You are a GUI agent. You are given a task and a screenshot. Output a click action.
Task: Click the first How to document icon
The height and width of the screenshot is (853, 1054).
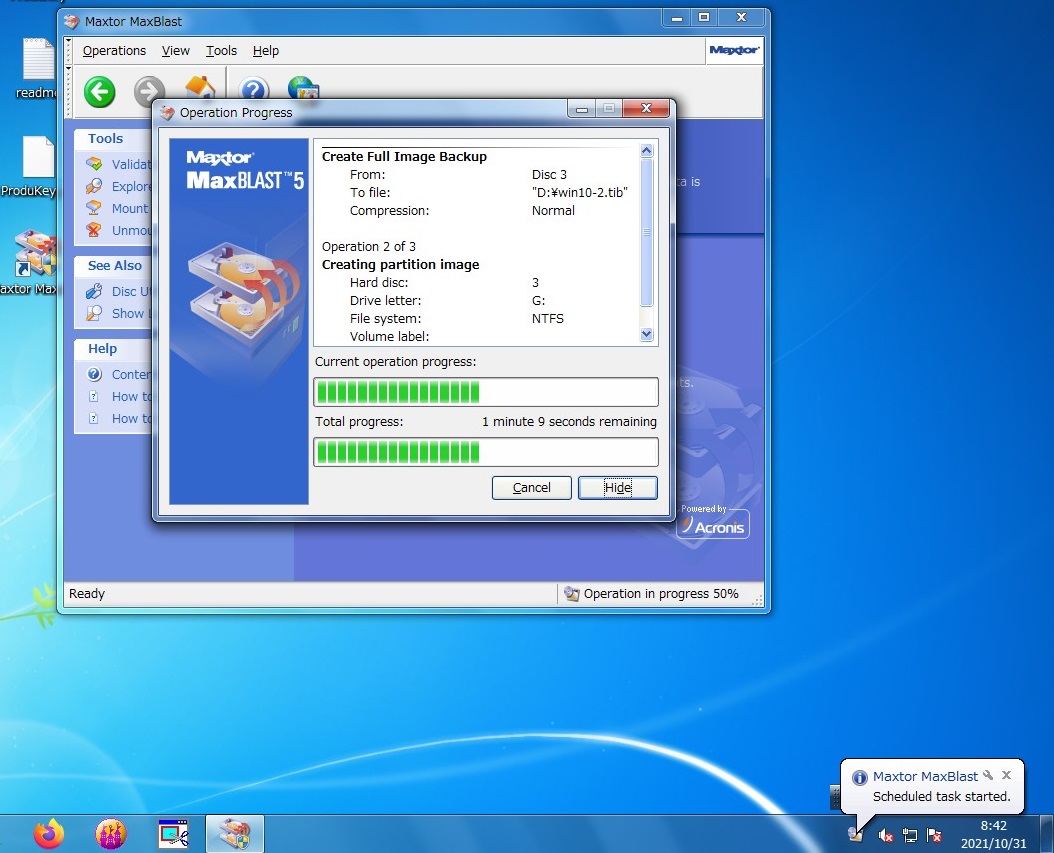point(94,397)
